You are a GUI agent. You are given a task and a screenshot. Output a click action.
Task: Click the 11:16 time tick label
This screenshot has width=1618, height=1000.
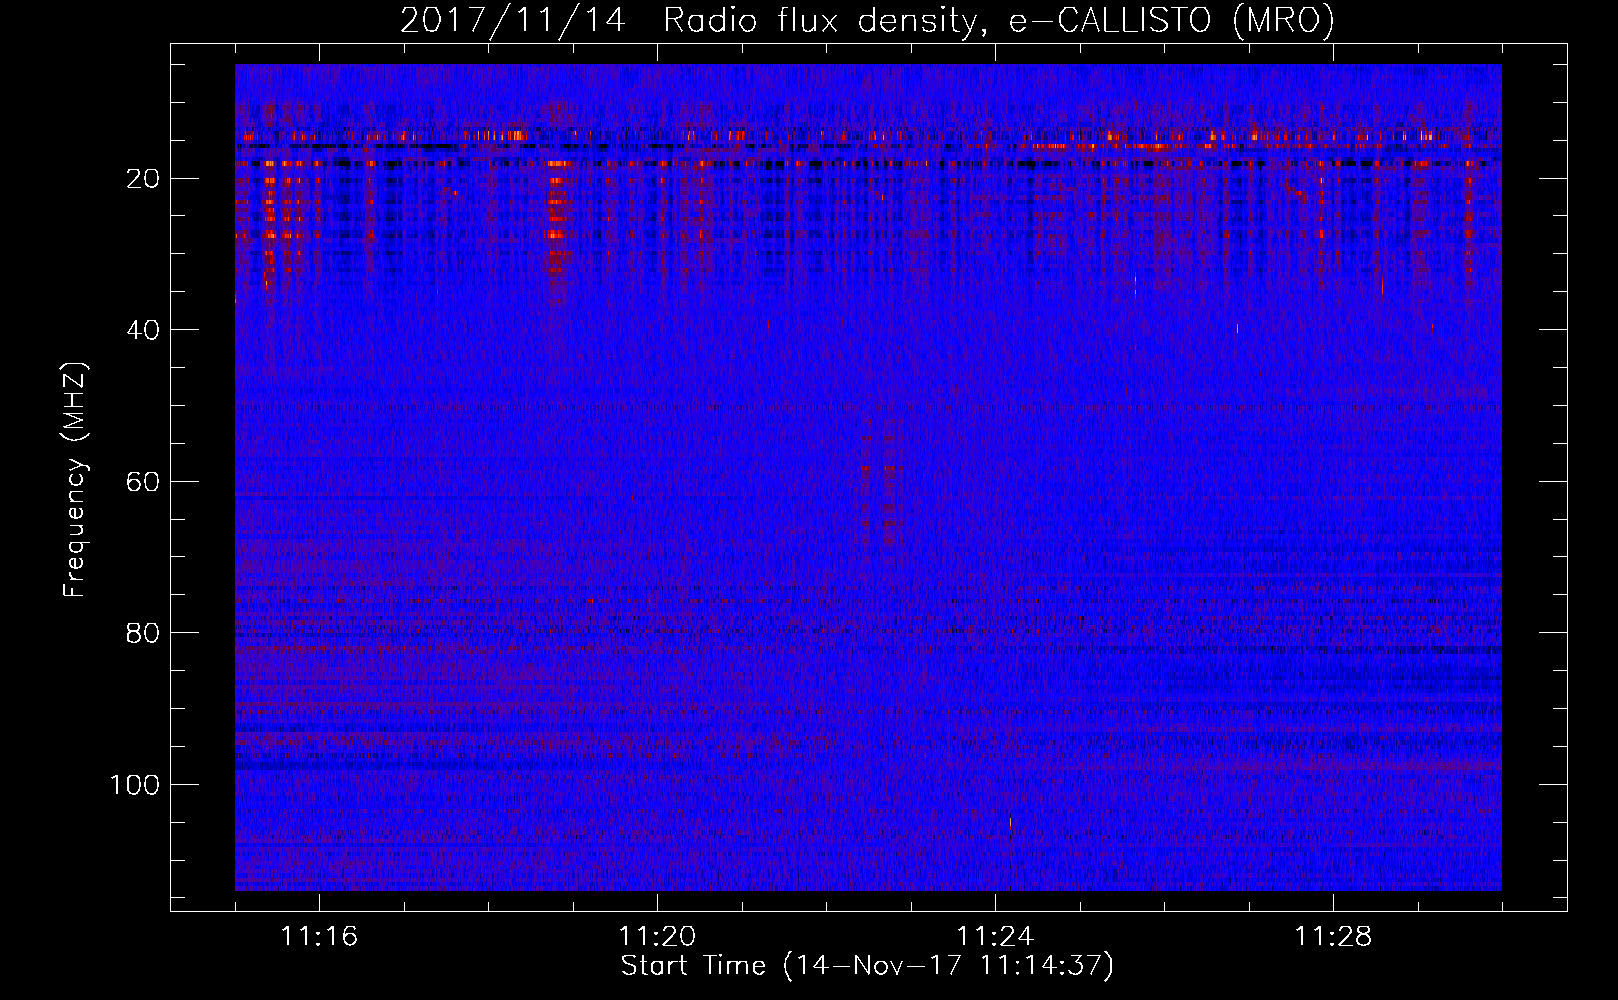(319, 937)
